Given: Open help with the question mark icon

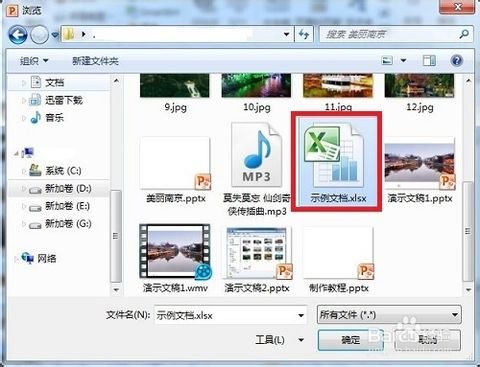Looking at the screenshot, I should tap(457, 60).
